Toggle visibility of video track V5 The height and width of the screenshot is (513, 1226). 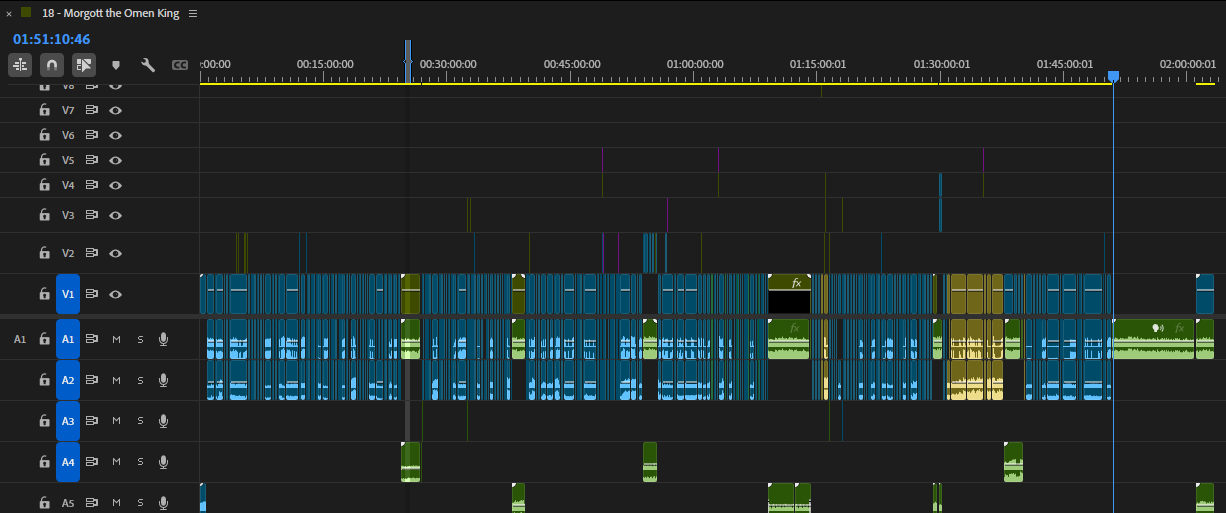116,160
